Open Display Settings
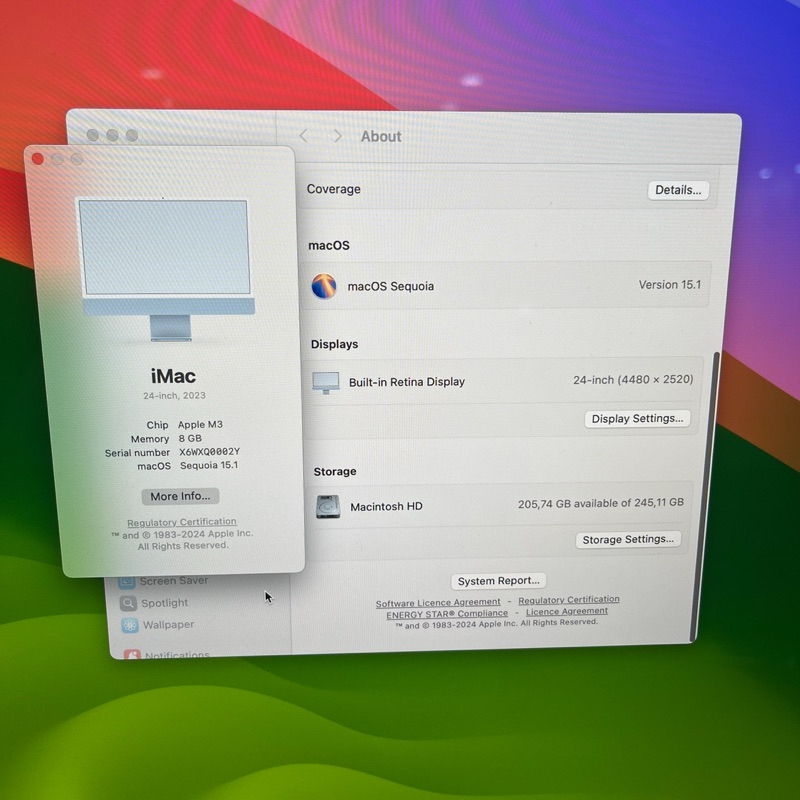Image resolution: width=800 pixels, height=800 pixels. point(637,419)
